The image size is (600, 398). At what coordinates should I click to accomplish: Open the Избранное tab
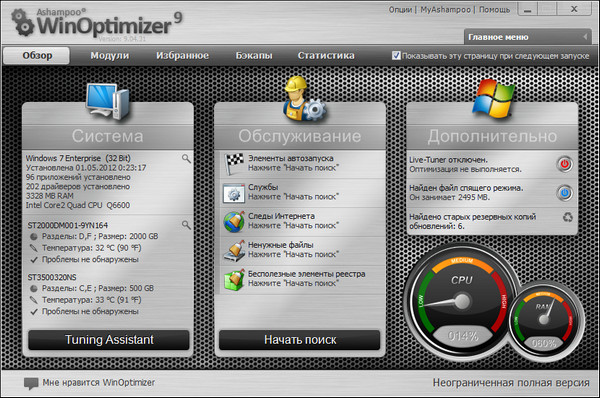pyautogui.click(x=182, y=55)
